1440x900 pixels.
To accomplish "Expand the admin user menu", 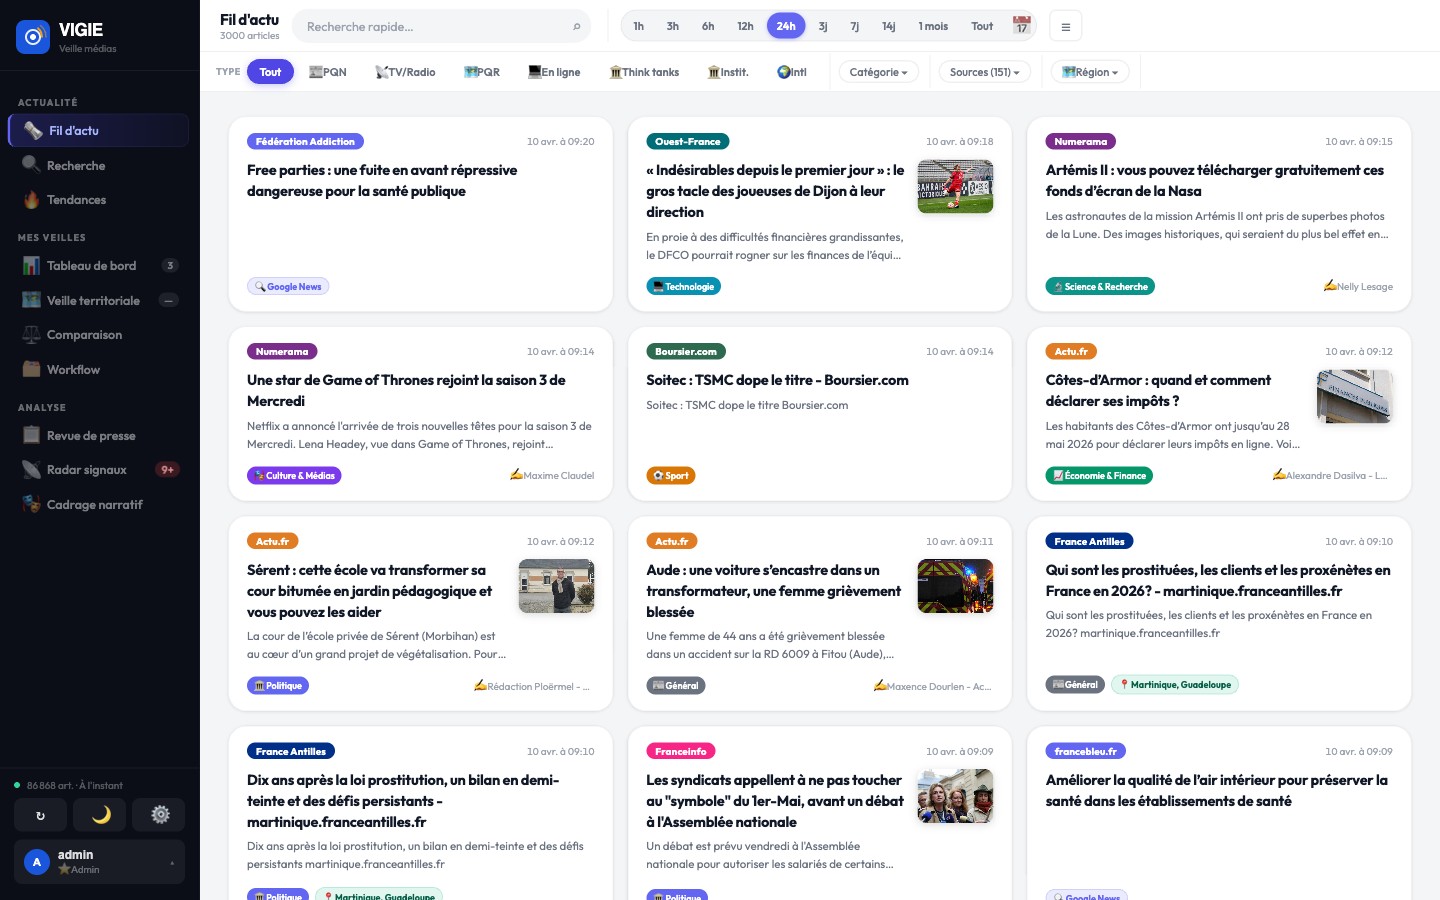I will click(x=100, y=862).
